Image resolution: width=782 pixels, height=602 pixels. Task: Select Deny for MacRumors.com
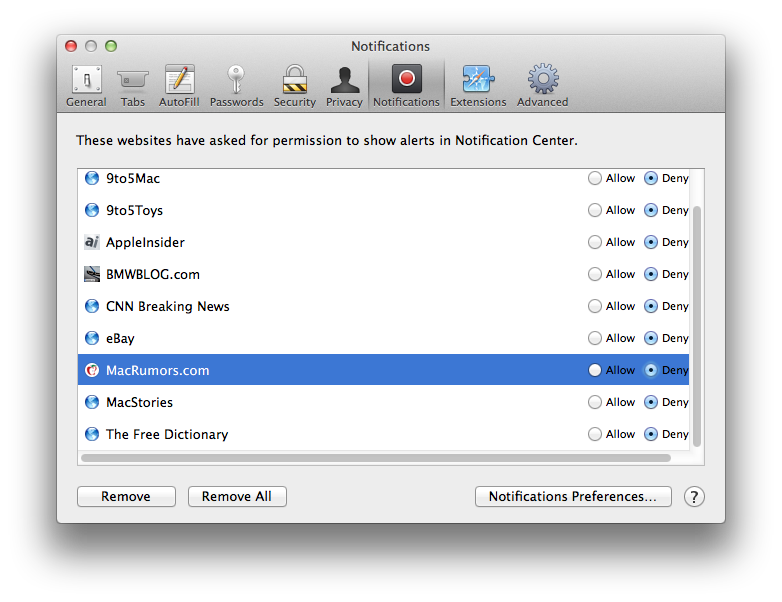[x=650, y=370]
